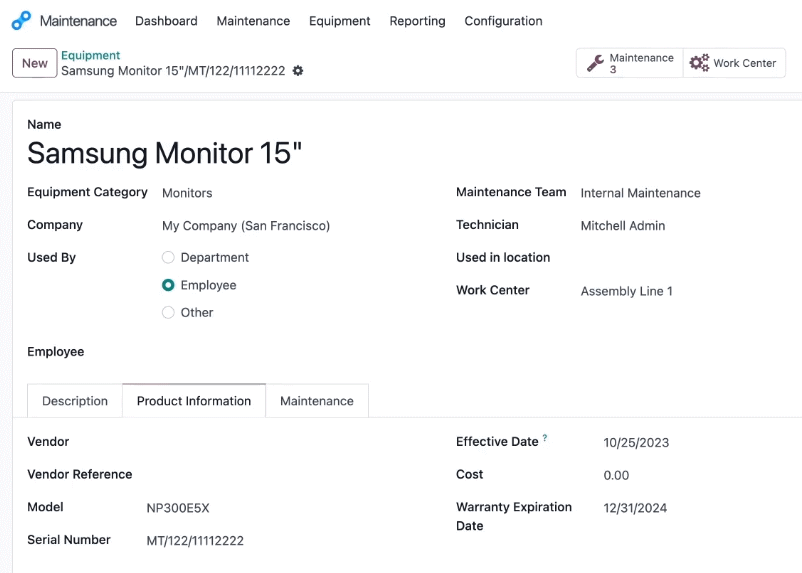The width and height of the screenshot is (802, 573).
Task: Select the Department radio option
Action: (168, 257)
